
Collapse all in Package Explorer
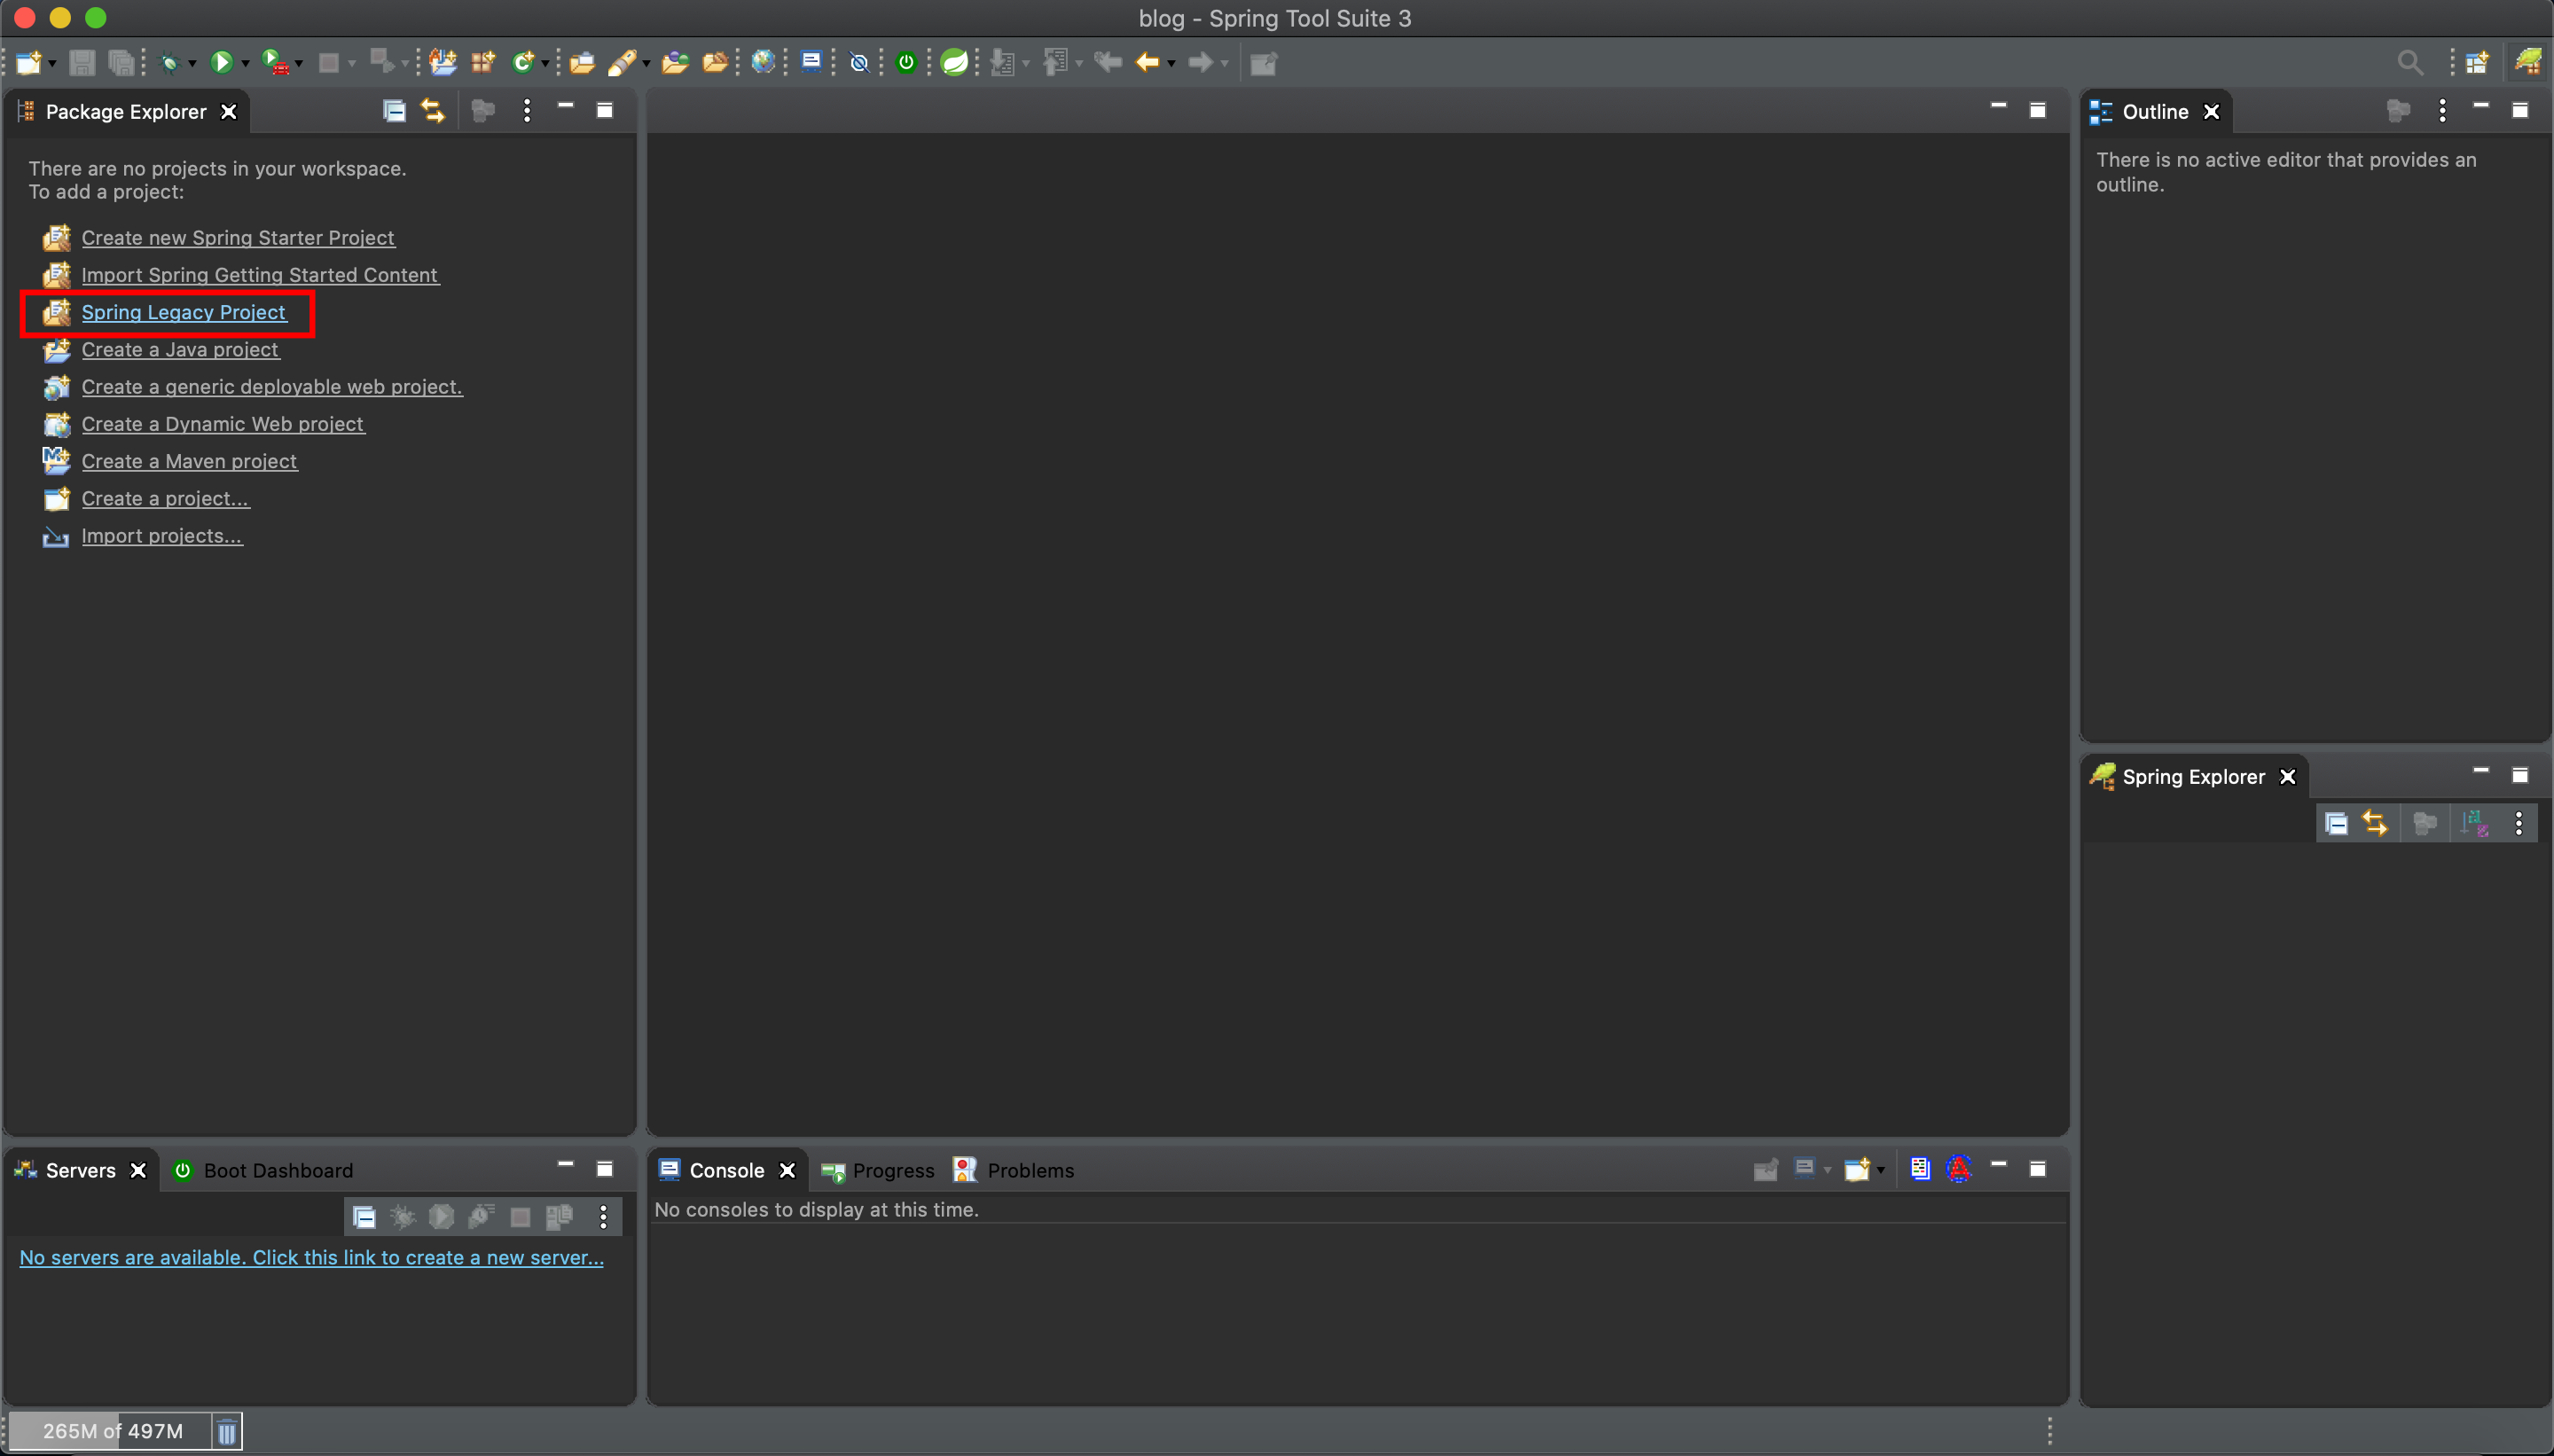(x=394, y=111)
